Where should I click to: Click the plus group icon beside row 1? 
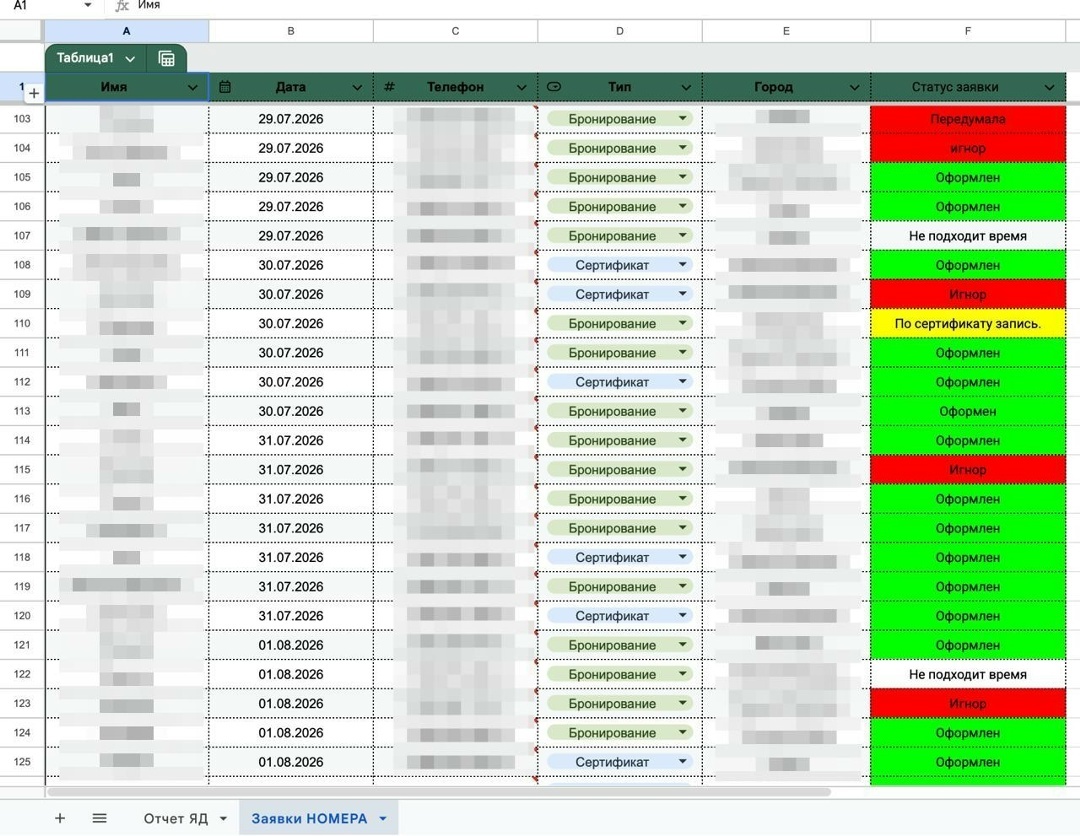click(x=34, y=93)
